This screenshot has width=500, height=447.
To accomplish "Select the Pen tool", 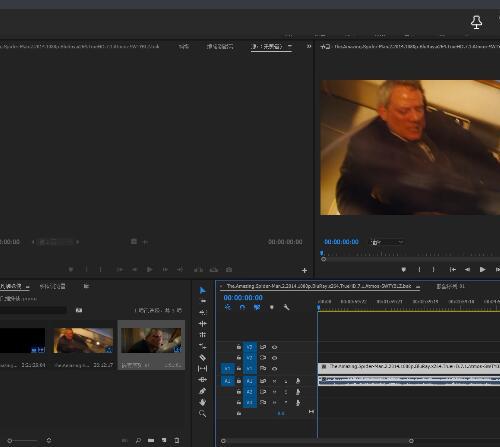I will tap(202, 391).
